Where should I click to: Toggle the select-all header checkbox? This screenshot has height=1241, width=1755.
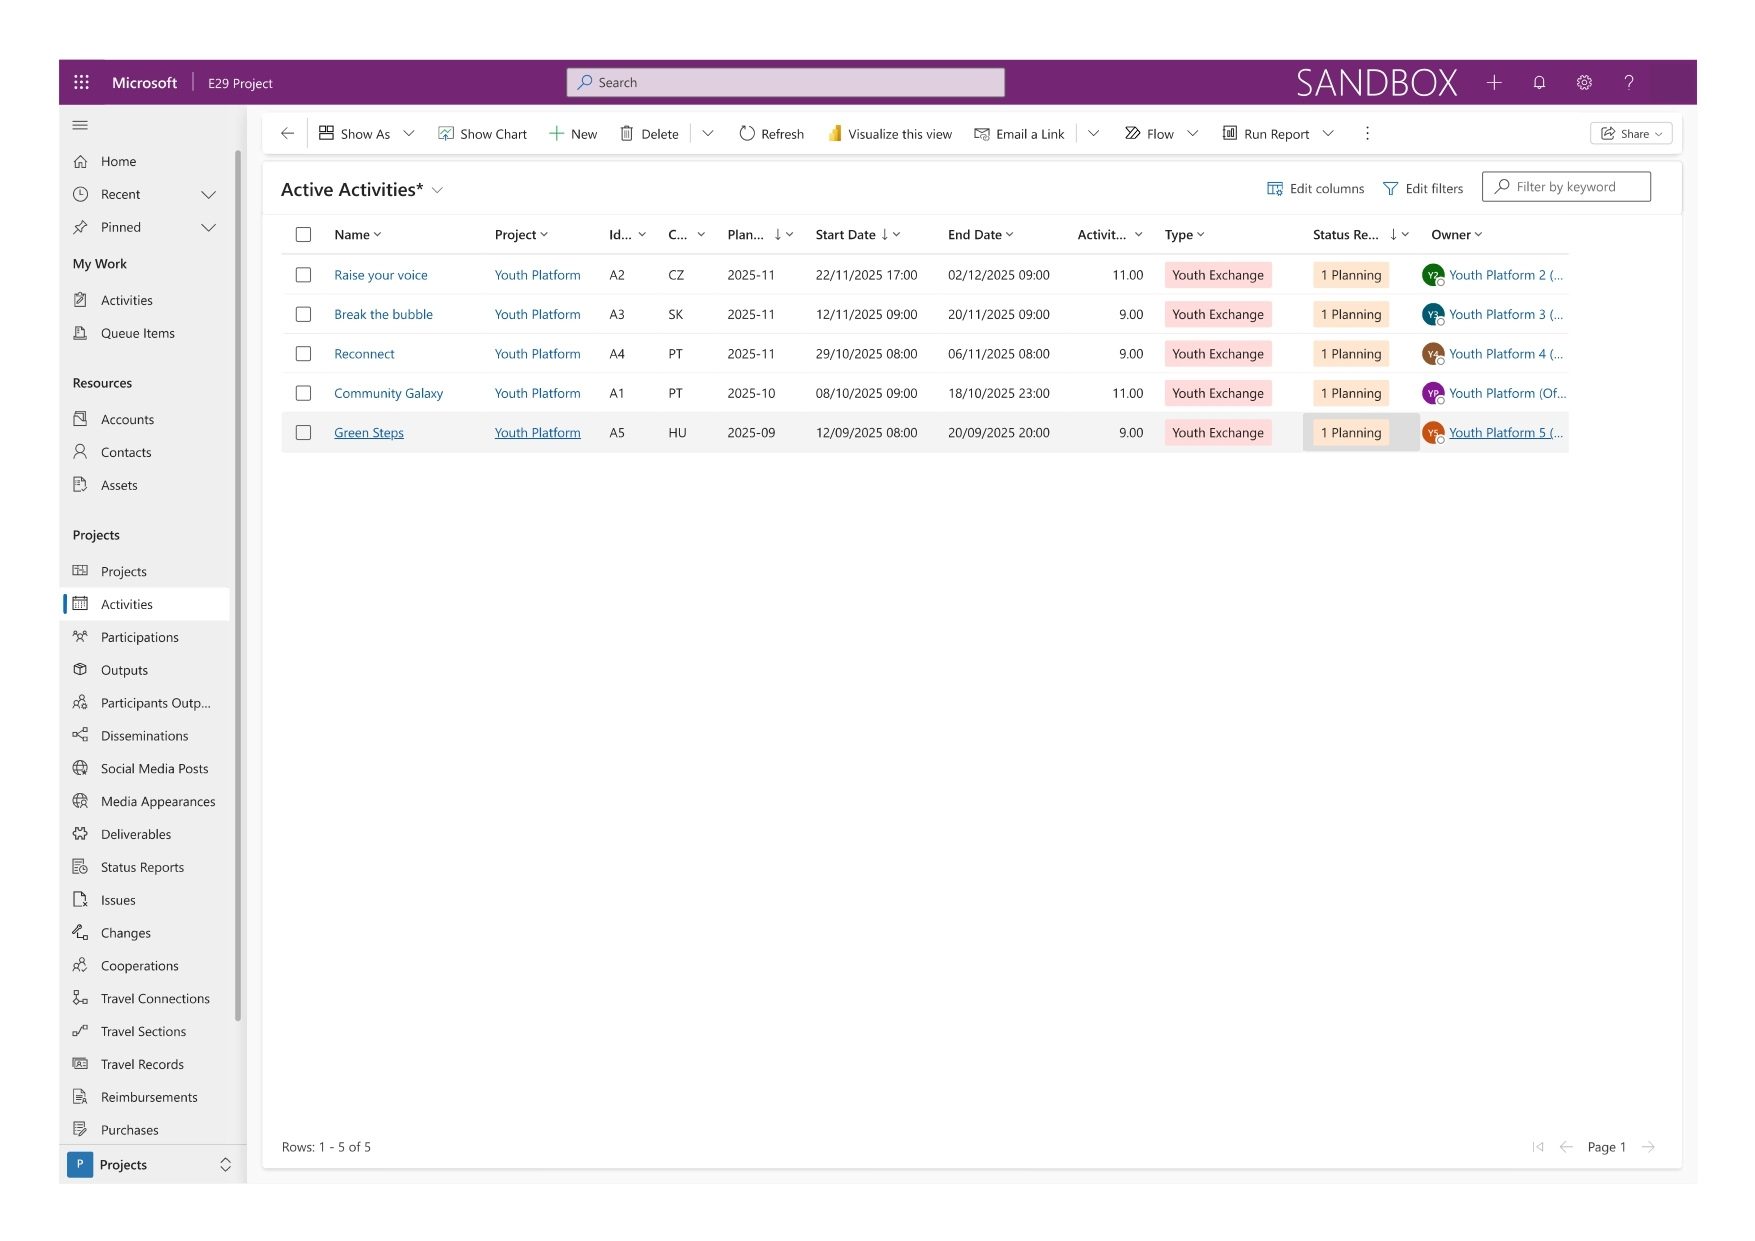[x=304, y=235]
